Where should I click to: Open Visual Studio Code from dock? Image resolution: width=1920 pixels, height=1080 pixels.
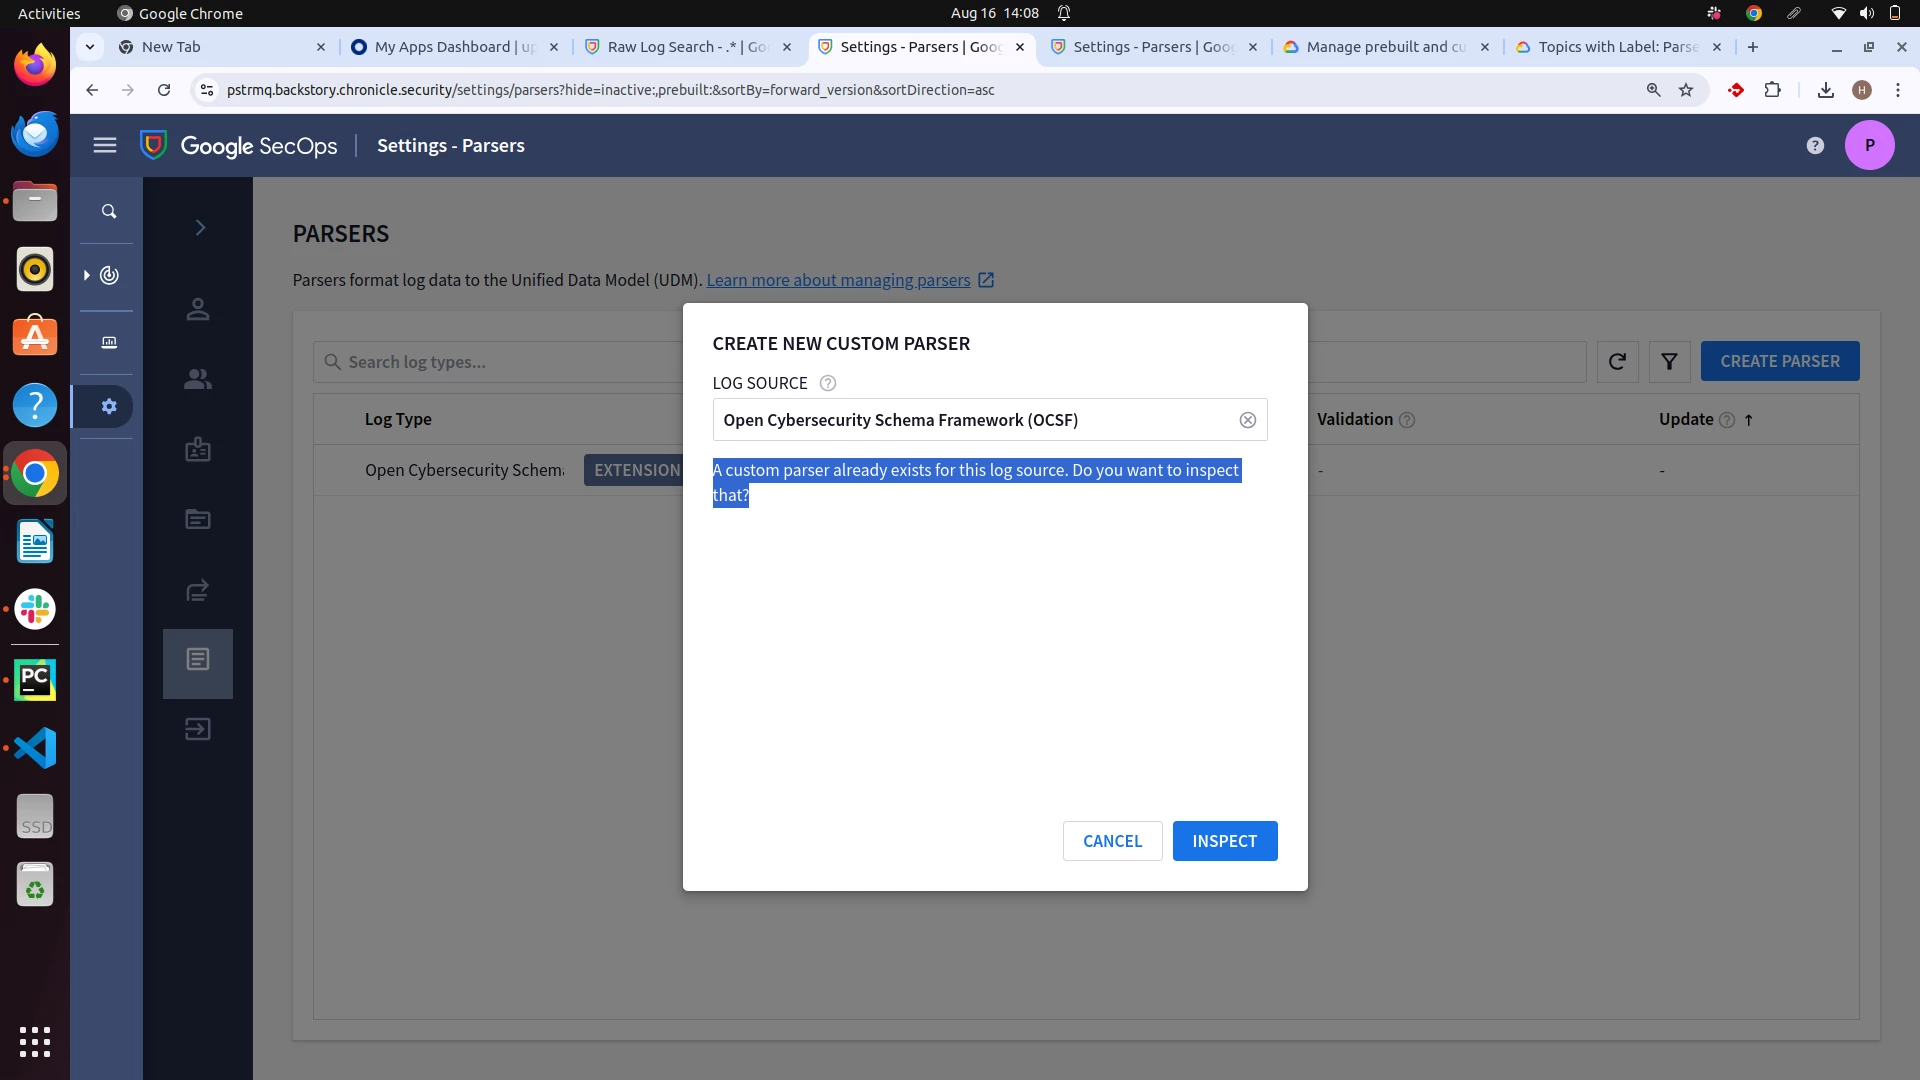pyautogui.click(x=35, y=748)
